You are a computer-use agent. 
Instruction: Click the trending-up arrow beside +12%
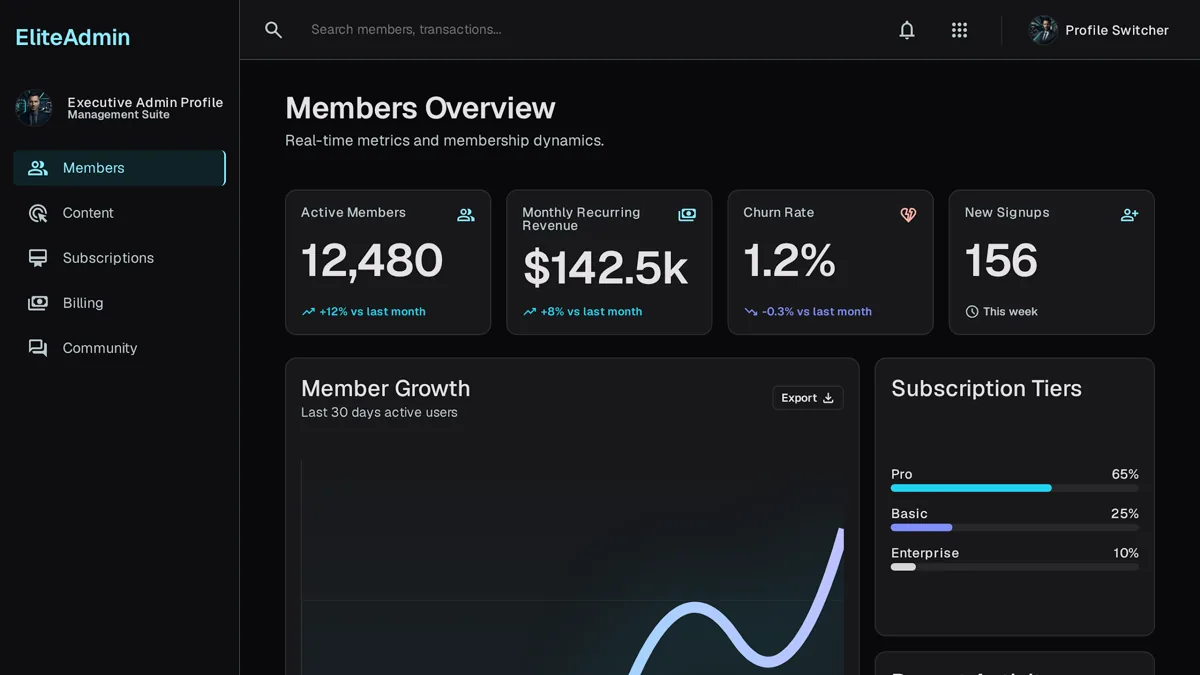308,312
